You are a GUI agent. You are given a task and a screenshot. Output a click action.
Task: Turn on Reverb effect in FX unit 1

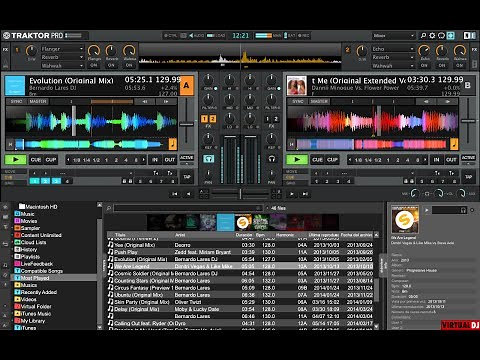[x=111, y=65]
